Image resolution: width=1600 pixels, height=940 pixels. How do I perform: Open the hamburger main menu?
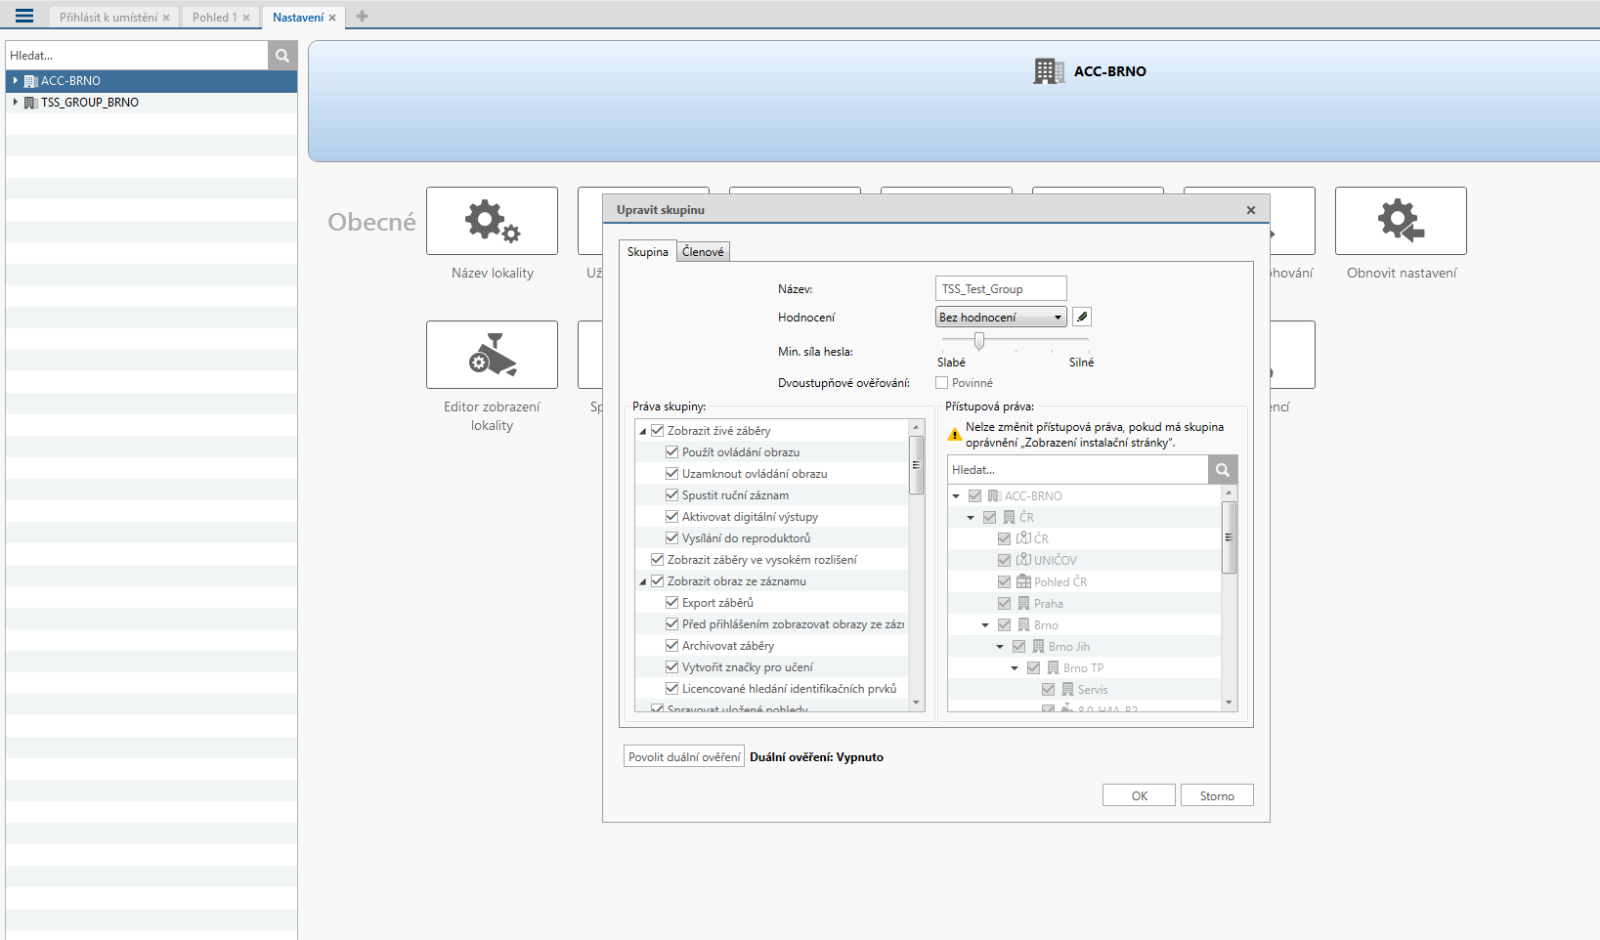pos(24,16)
